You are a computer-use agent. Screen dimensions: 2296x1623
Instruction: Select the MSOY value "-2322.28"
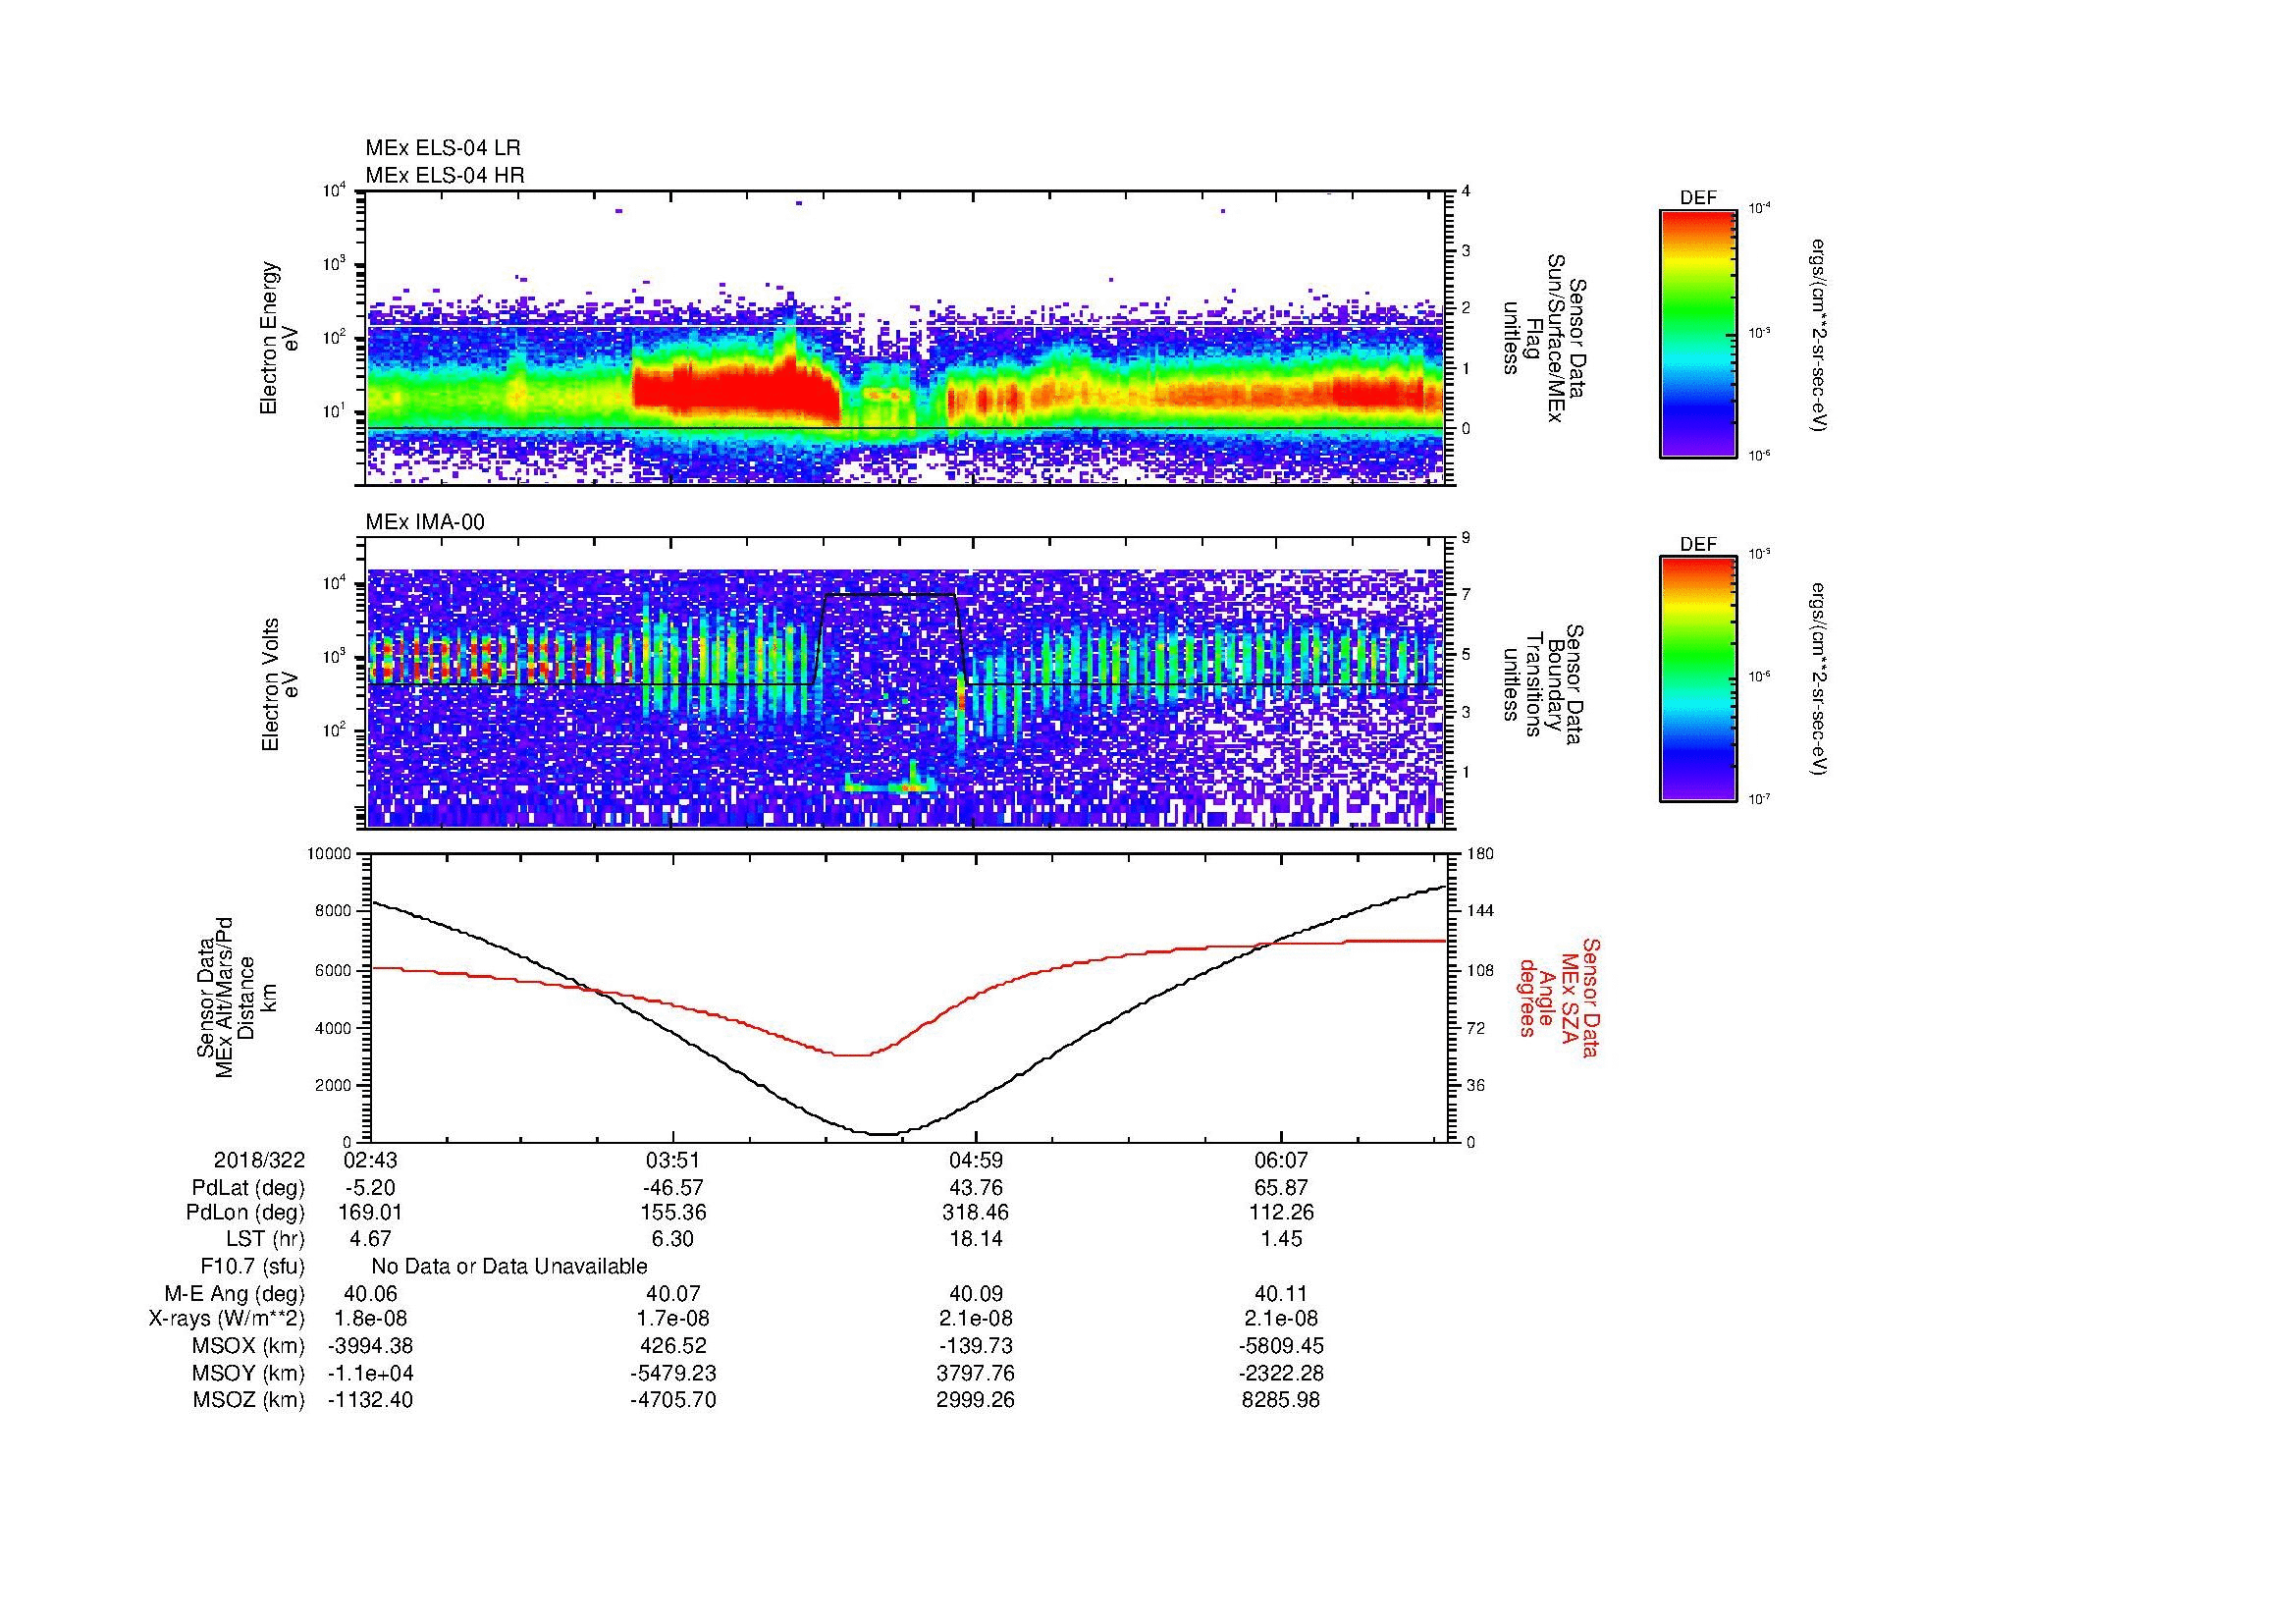[1281, 1374]
